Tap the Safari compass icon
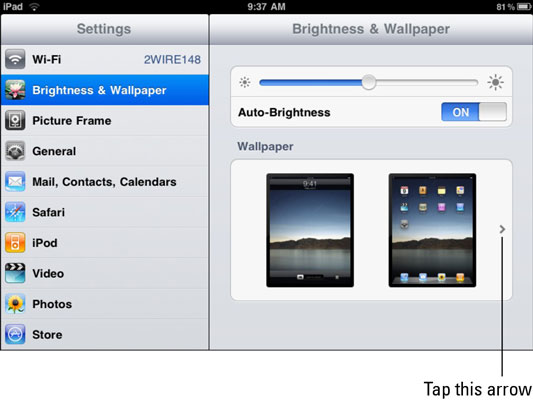This screenshot has width=533, height=400. [x=15, y=212]
